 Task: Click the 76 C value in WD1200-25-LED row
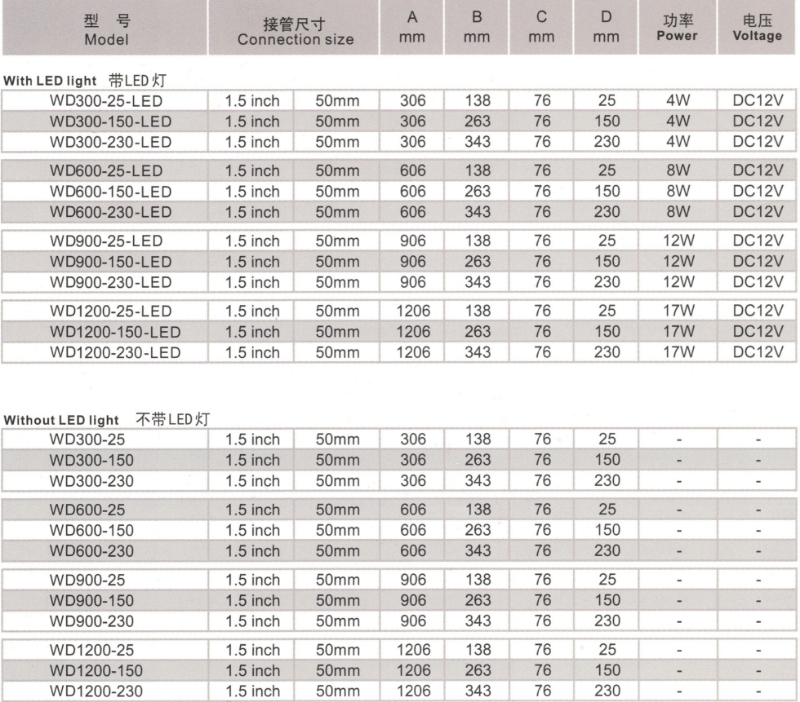click(x=542, y=311)
